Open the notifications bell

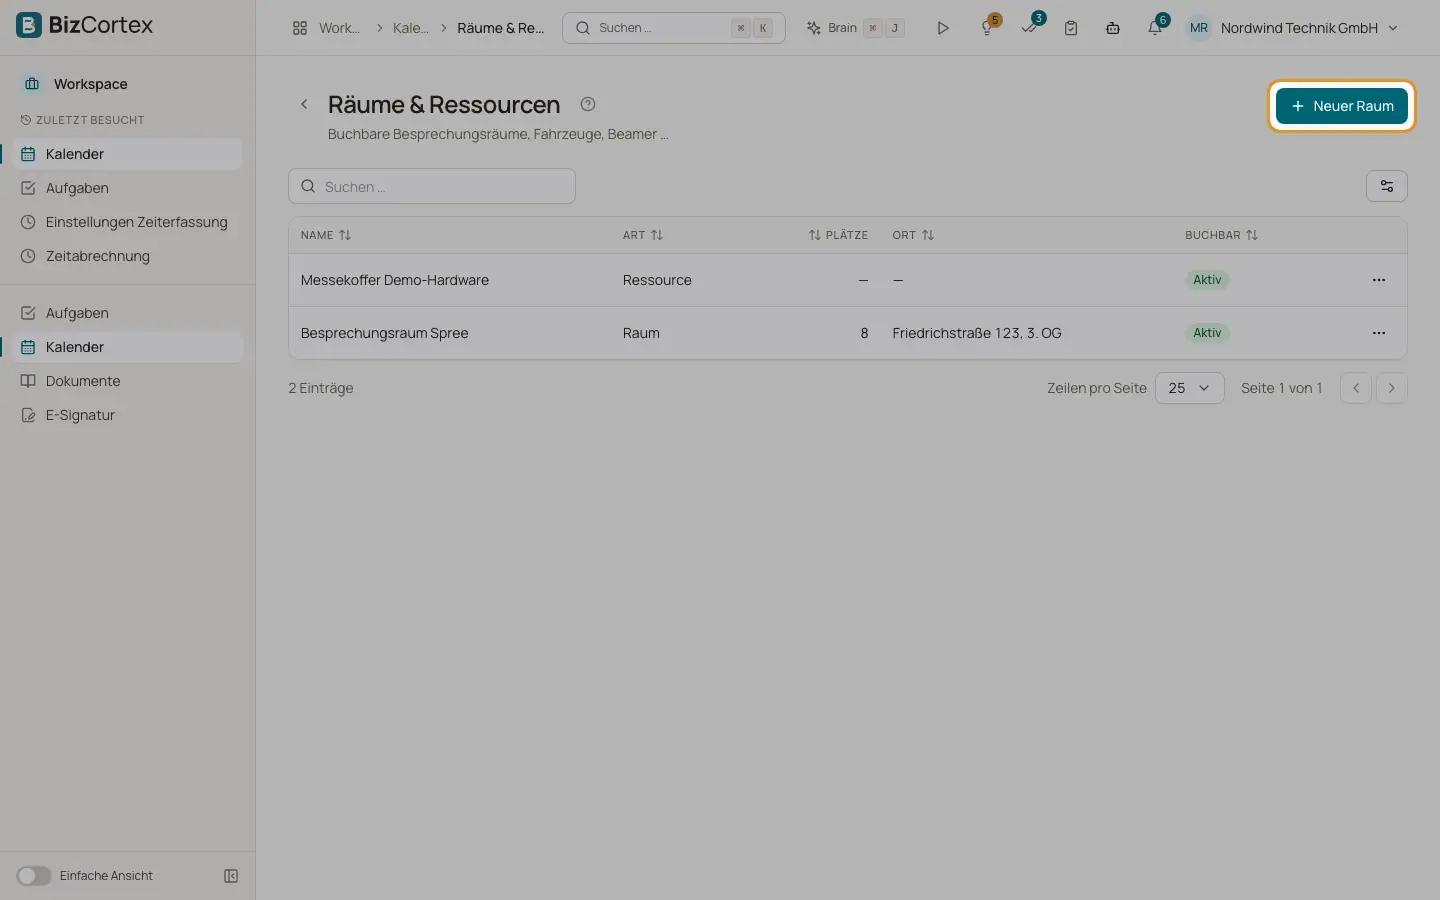[x=1155, y=28]
